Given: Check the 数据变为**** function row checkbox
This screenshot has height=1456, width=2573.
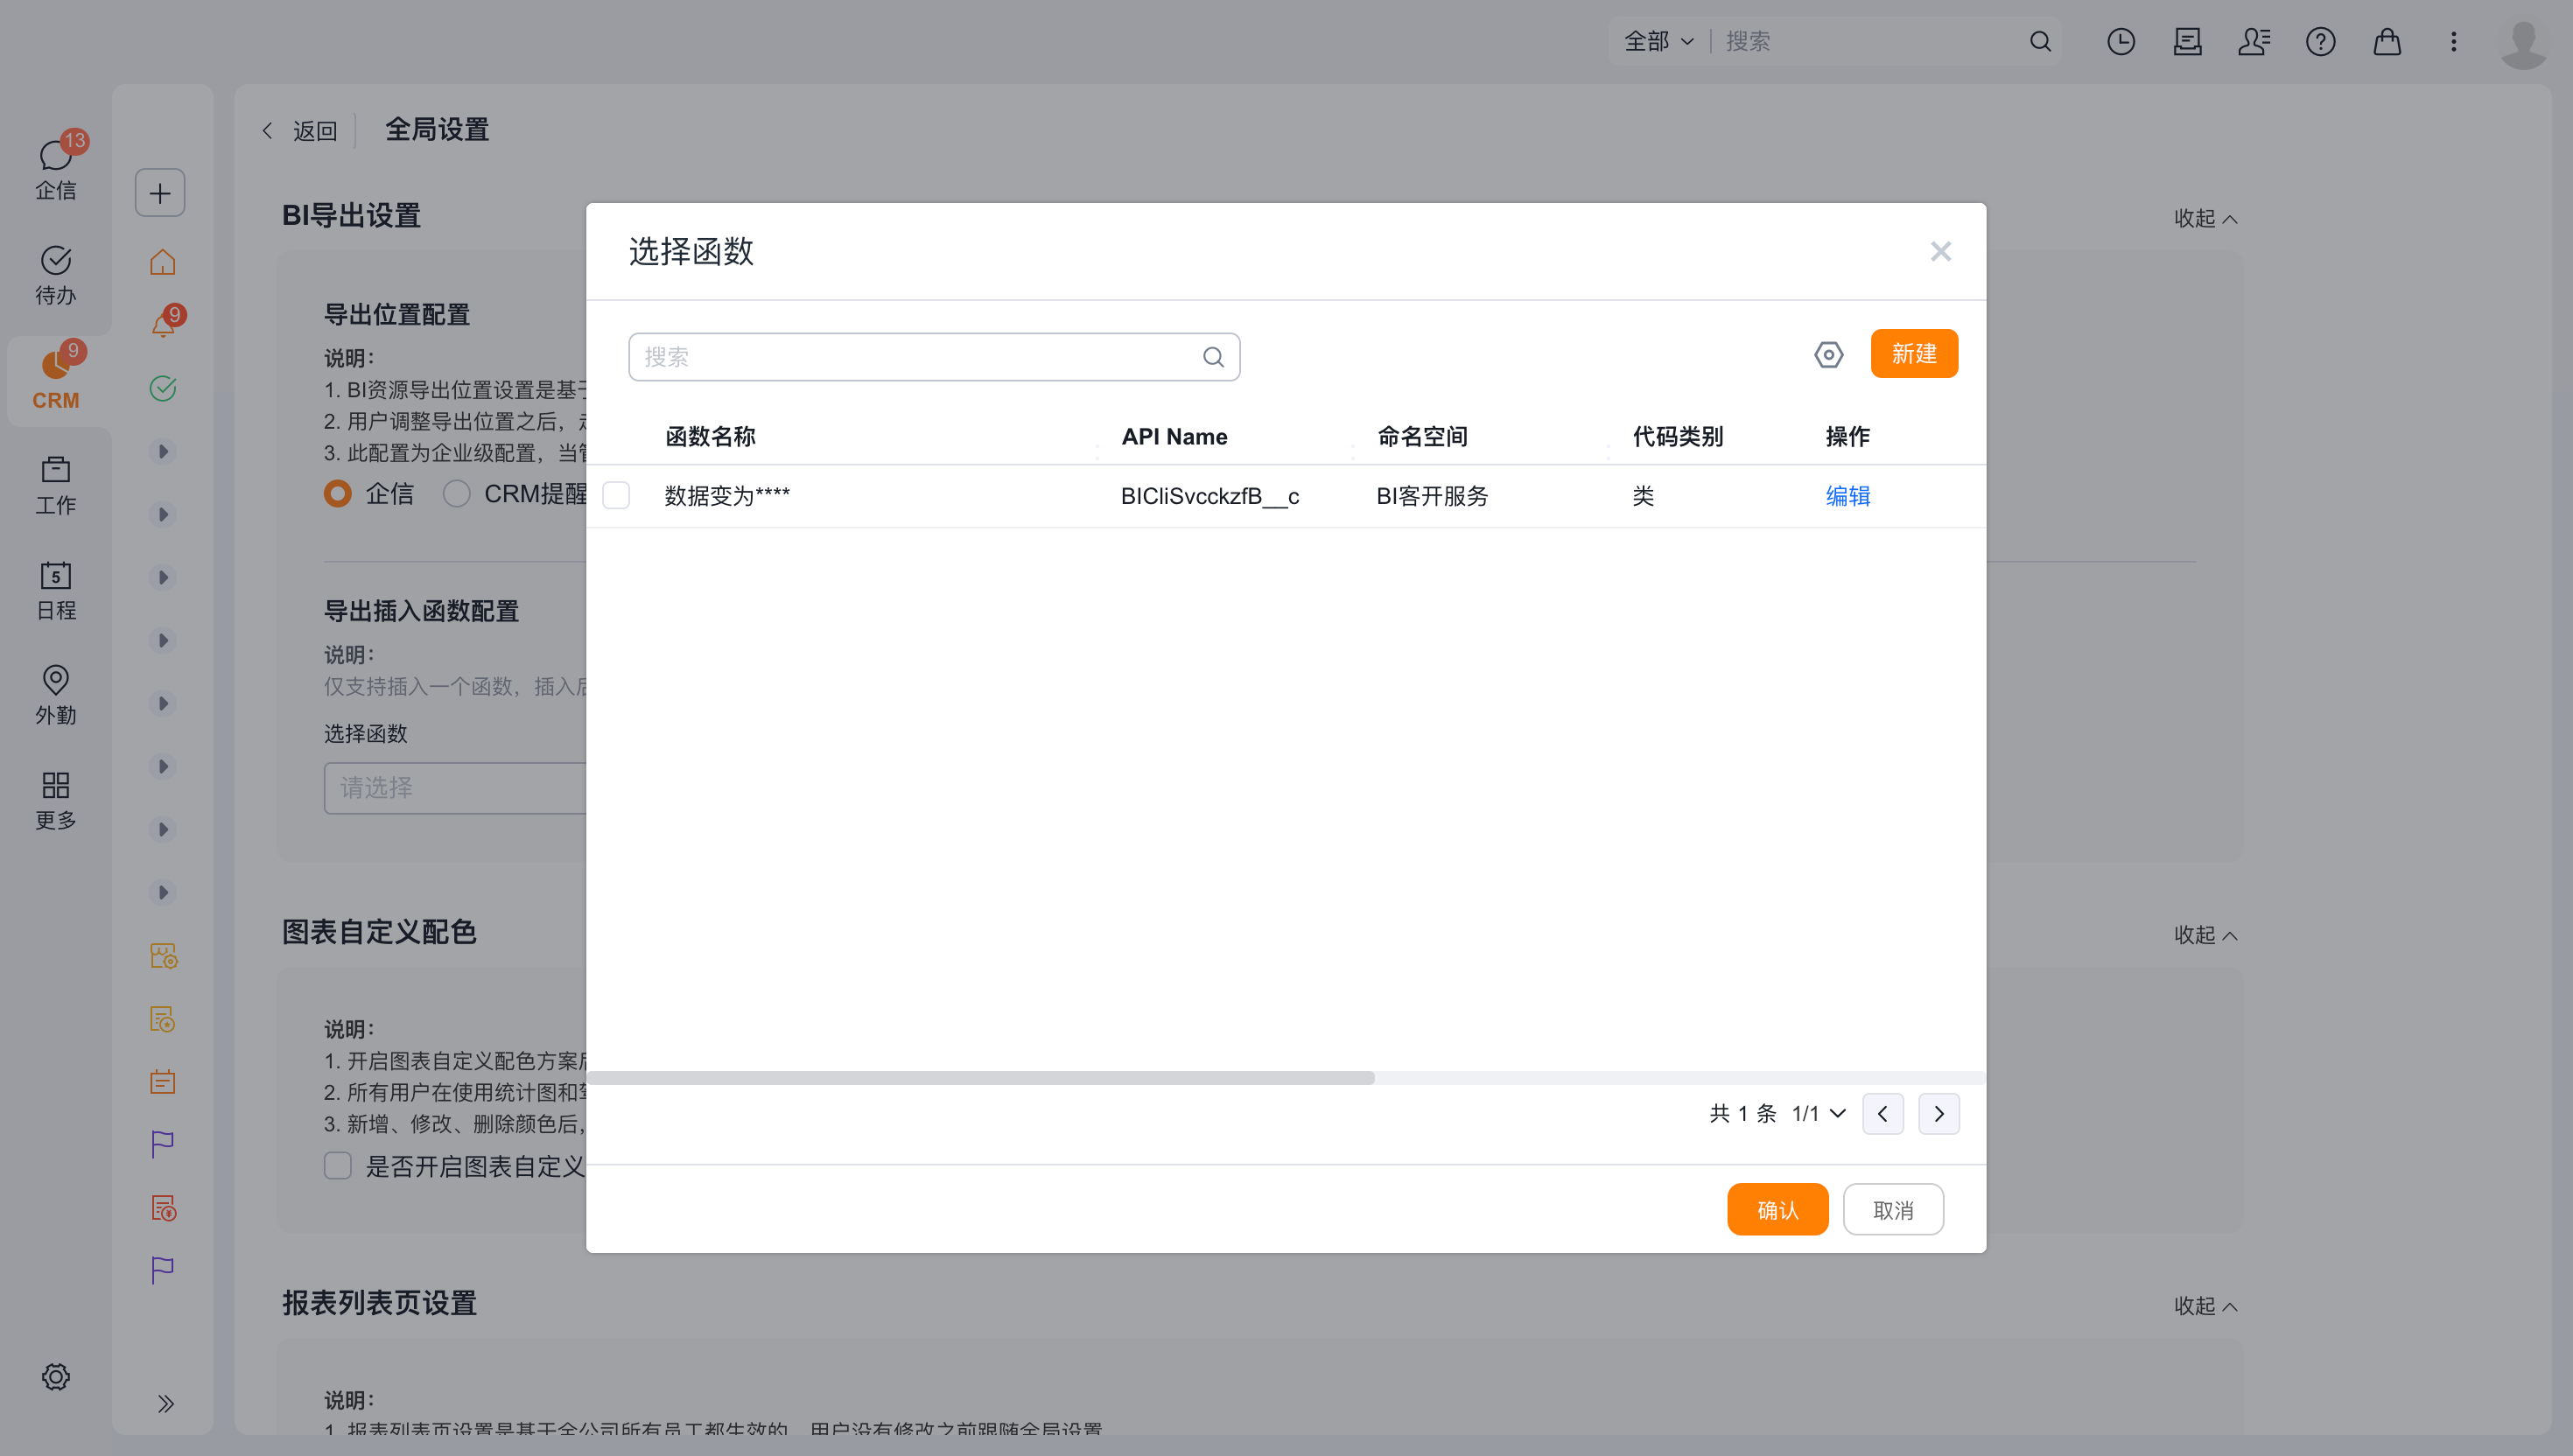Looking at the screenshot, I should pos(616,495).
